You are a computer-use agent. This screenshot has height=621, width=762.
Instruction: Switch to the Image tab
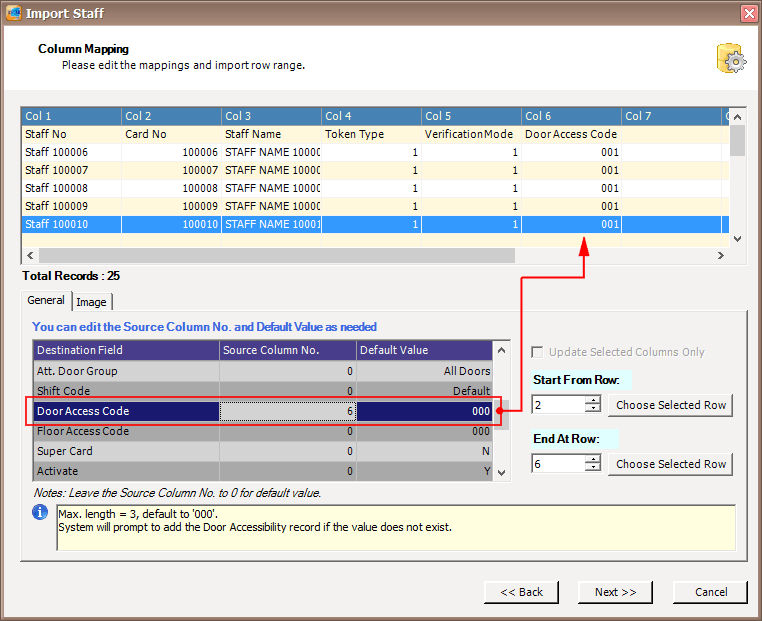pyautogui.click(x=91, y=302)
